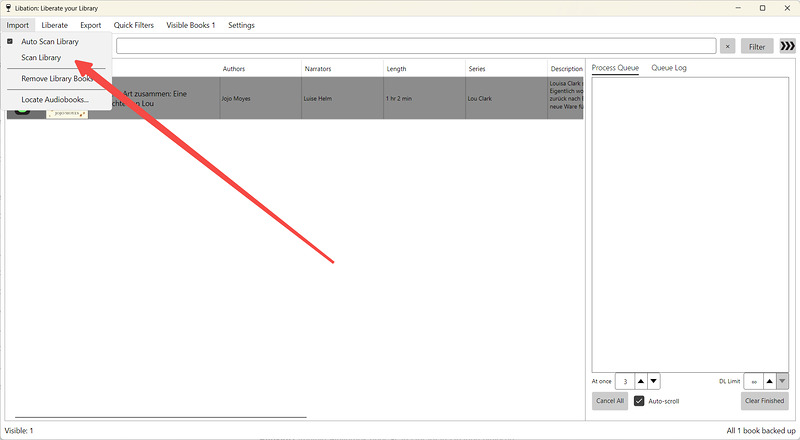Open the Export menu

91,25
